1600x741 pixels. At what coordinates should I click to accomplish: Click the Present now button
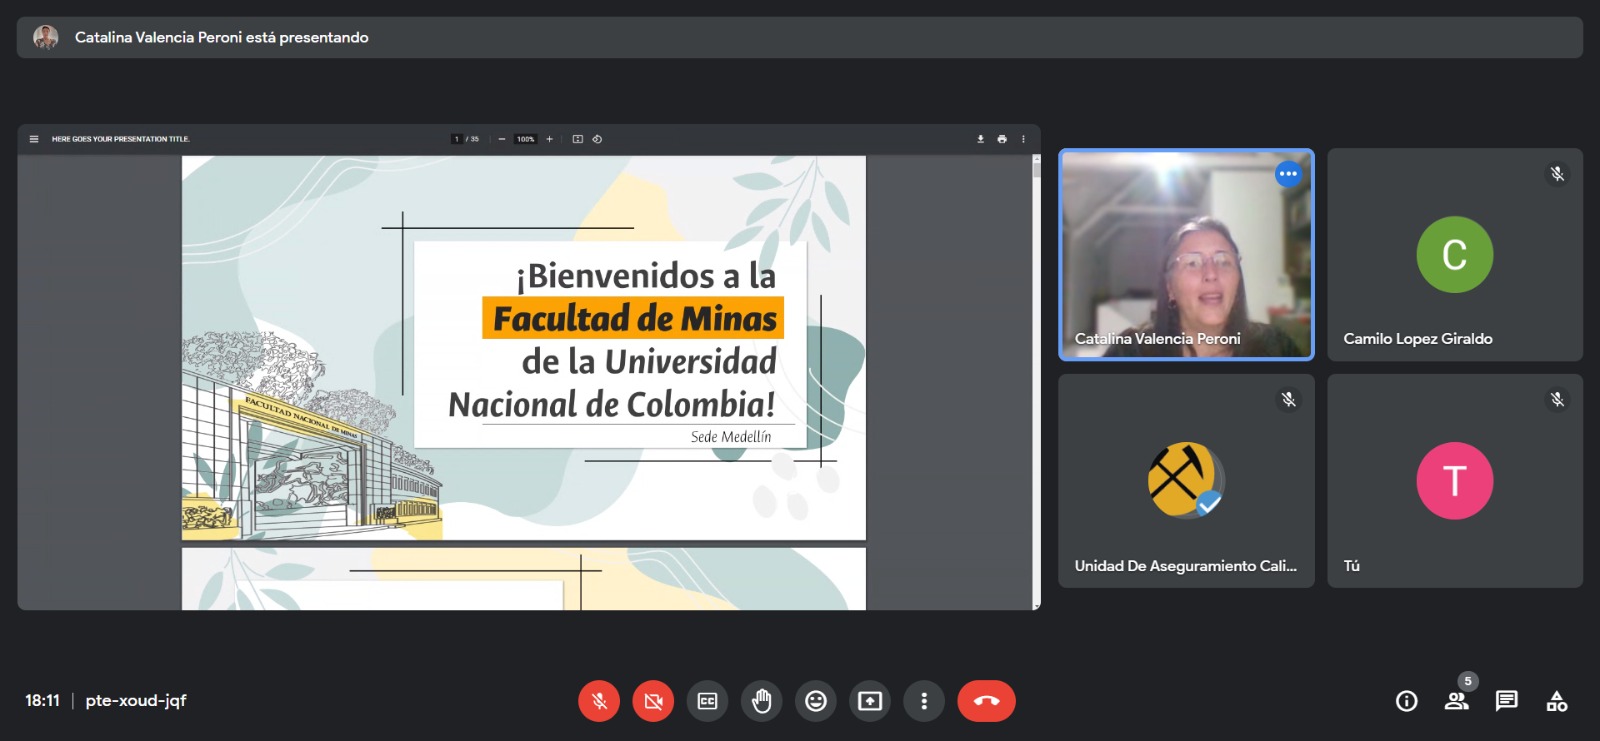(870, 701)
